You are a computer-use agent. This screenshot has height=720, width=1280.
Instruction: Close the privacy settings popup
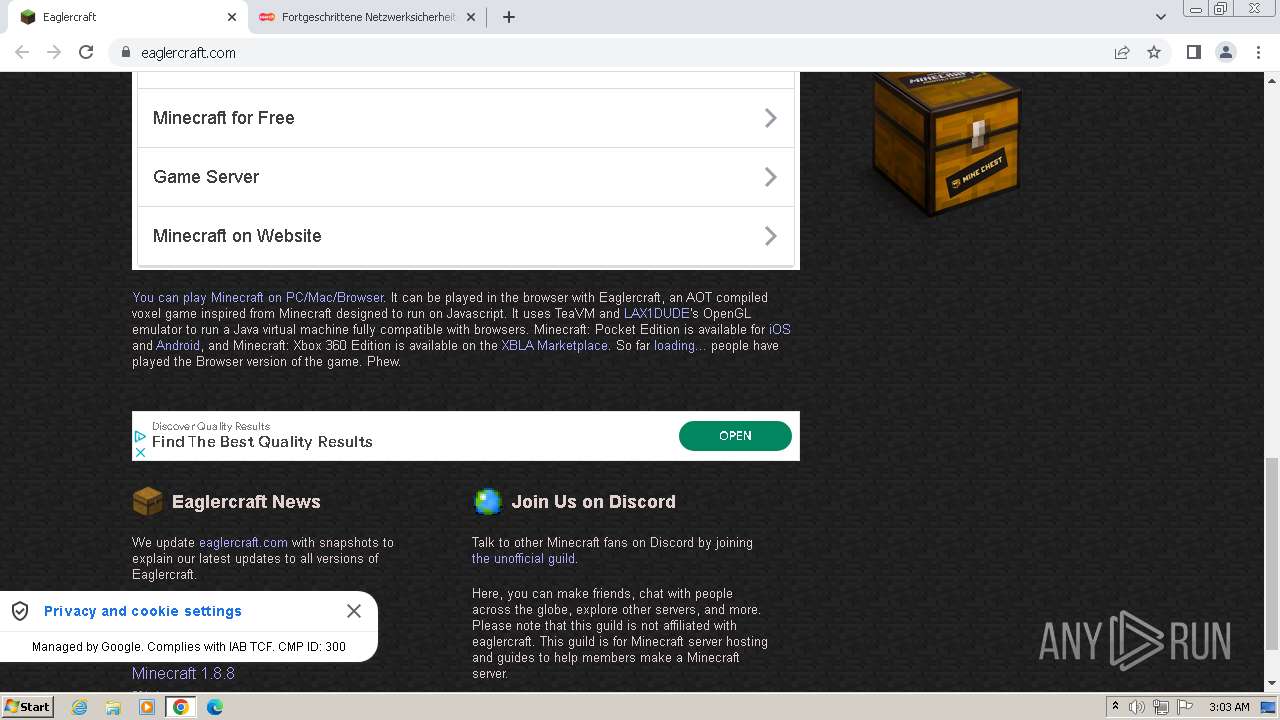[x=354, y=611]
